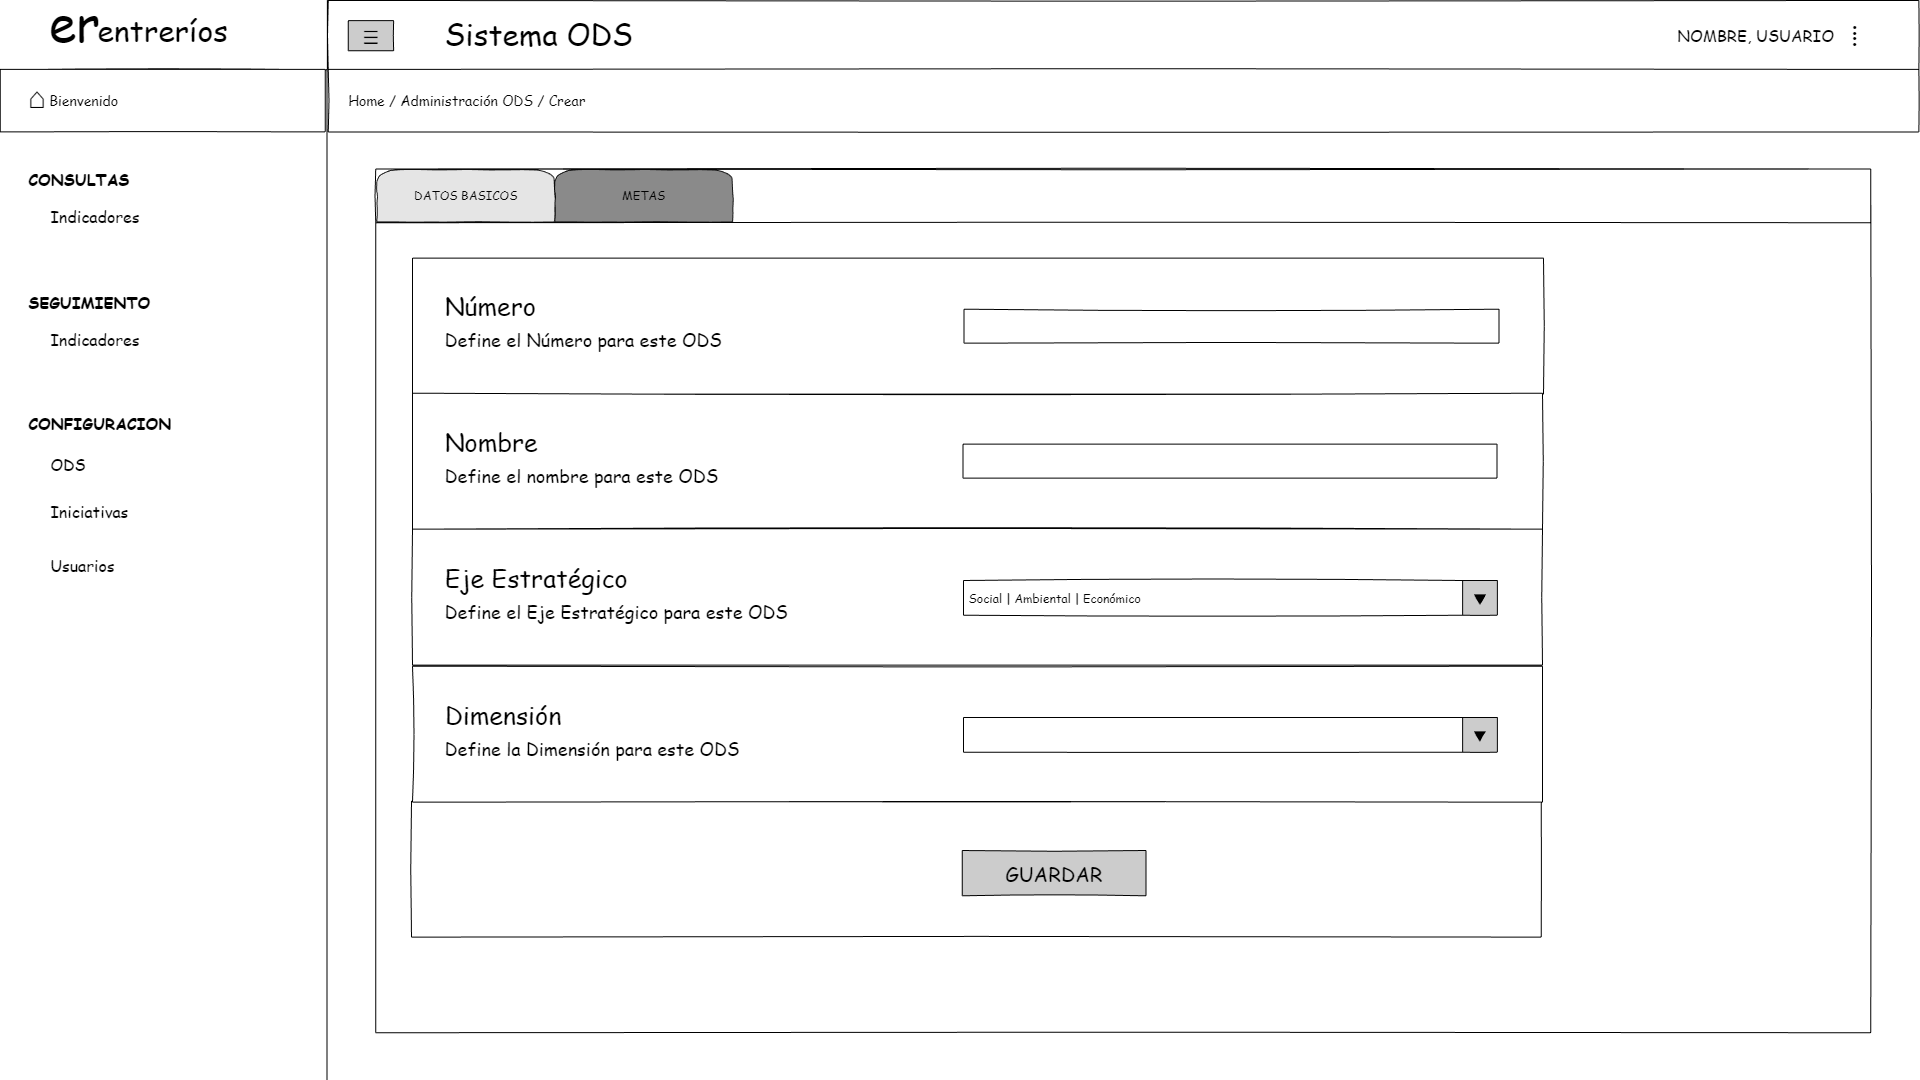This screenshot has width=1920, height=1080.
Task: Click the Home breadcrumb link
Action: point(366,101)
